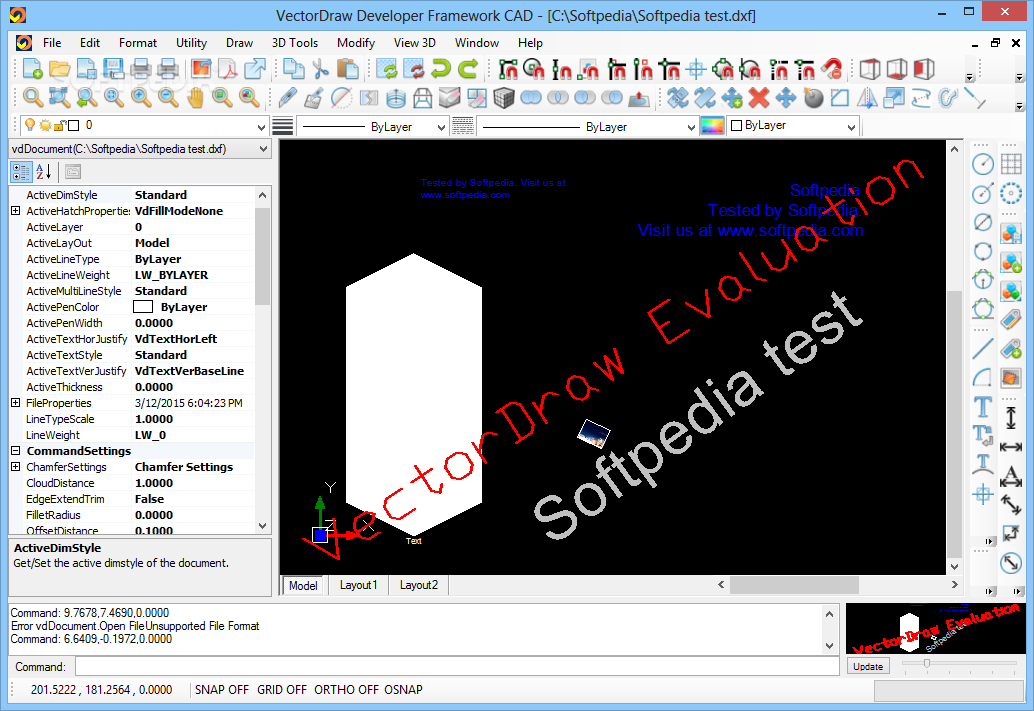The image size is (1034, 711).
Task: Click the green Undo arrow
Action: pyautogui.click(x=441, y=69)
